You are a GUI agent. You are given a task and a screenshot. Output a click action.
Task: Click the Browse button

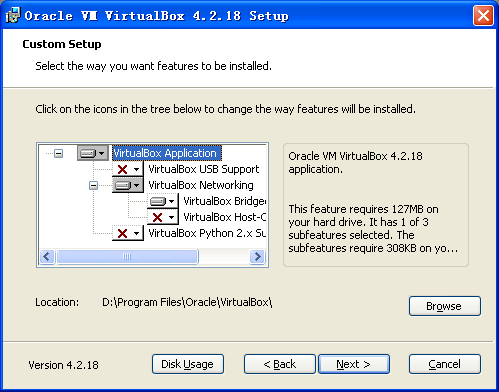[x=445, y=306]
